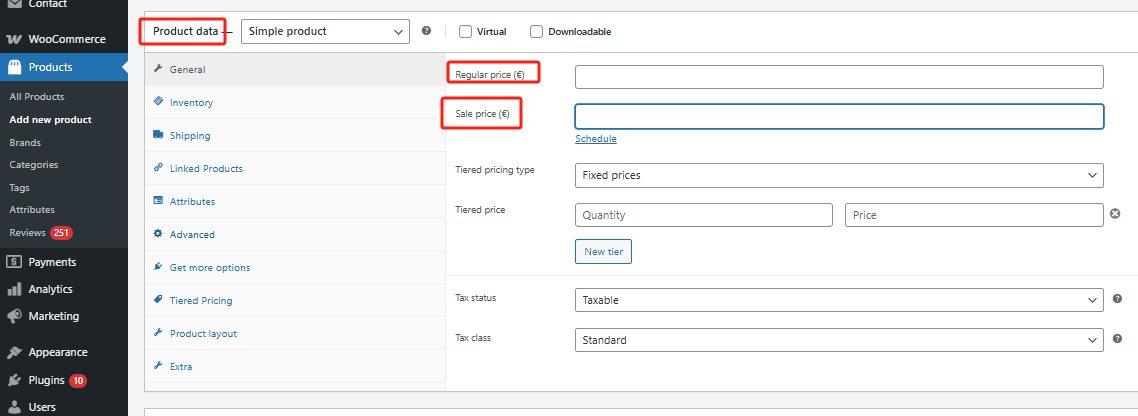Click the red 251 Reviews badge
The image size is (1138, 416).
(x=62, y=233)
